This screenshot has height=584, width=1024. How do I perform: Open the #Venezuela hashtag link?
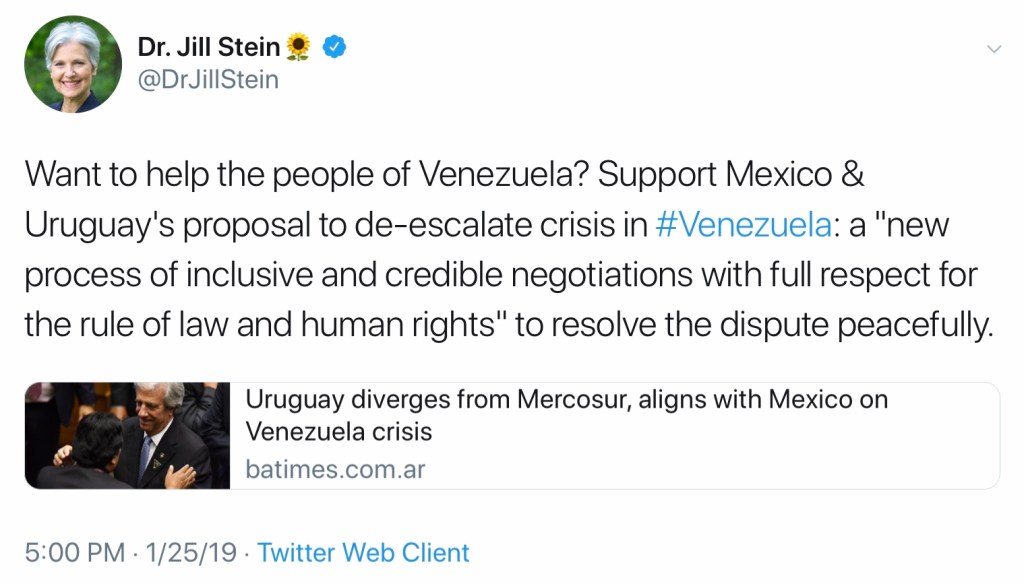(743, 225)
